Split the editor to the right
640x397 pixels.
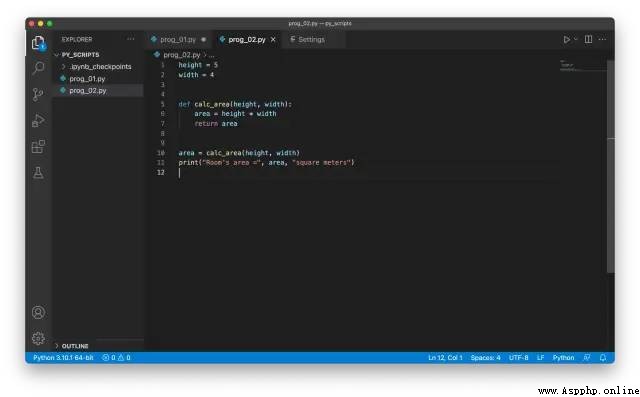coord(588,39)
